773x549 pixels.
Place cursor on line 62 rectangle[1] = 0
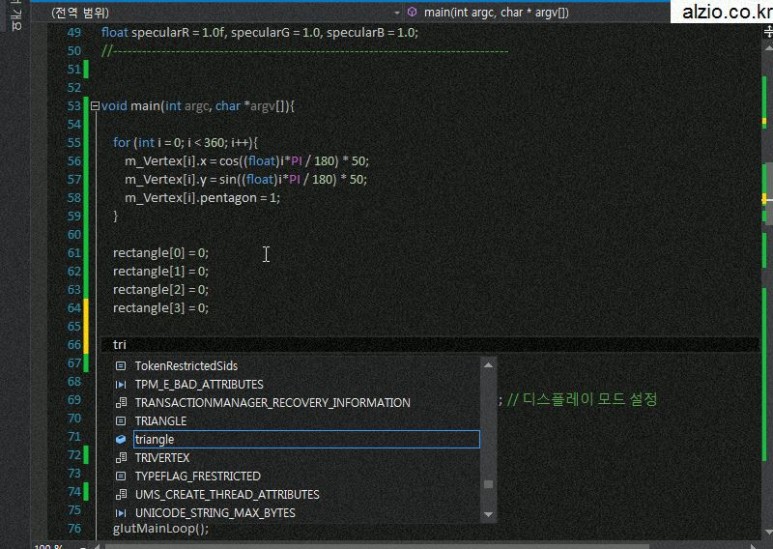tap(161, 271)
